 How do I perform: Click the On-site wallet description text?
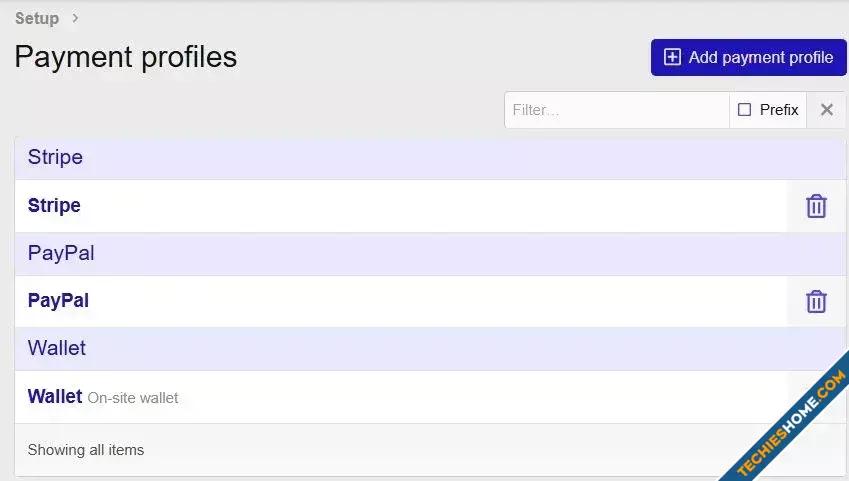click(133, 398)
